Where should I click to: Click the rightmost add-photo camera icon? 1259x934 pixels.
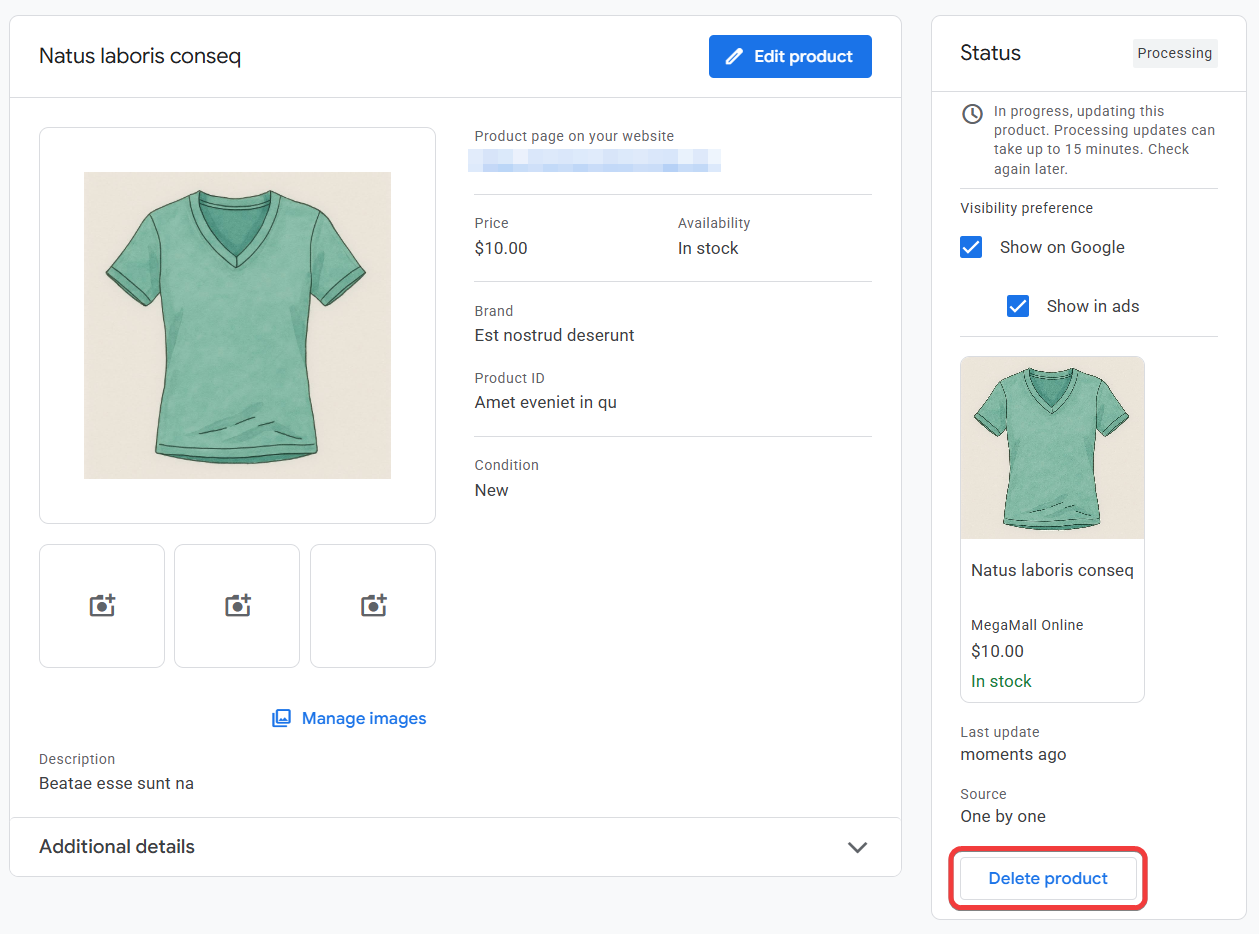coord(373,605)
